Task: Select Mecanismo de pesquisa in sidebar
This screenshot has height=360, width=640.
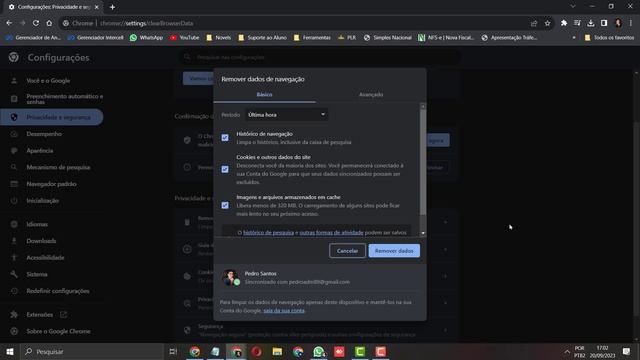Action: (x=58, y=167)
